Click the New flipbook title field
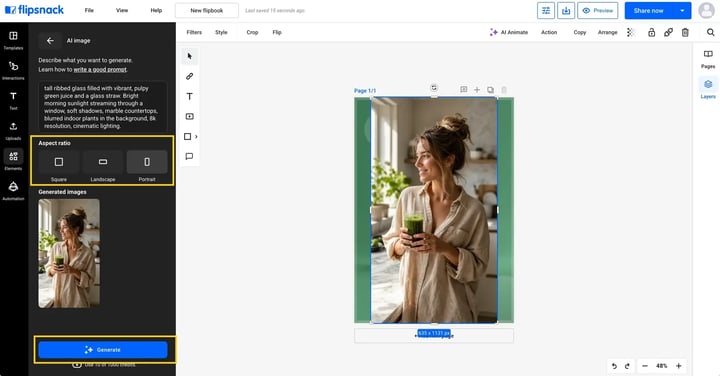This screenshot has width=720, height=376. (x=207, y=11)
